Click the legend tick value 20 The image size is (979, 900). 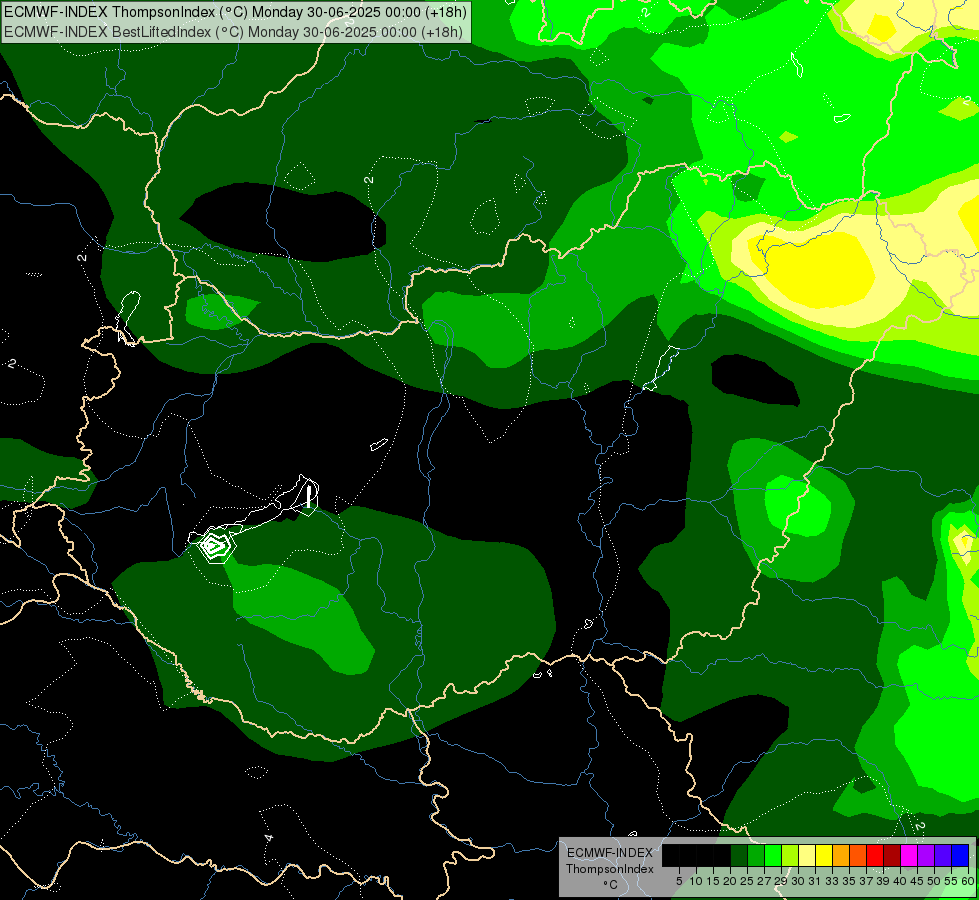click(x=731, y=881)
